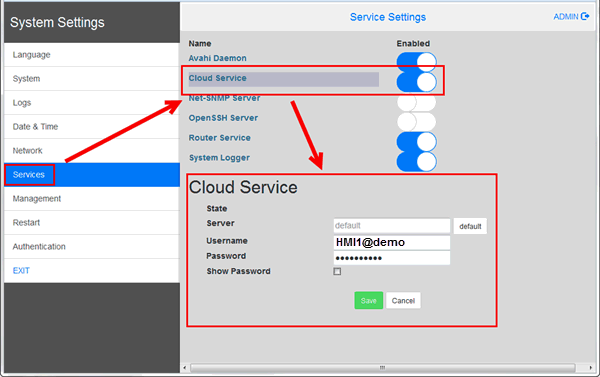Enable the OpenSSH Server switch
Image resolution: width=600 pixels, height=377 pixels.
point(416,122)
